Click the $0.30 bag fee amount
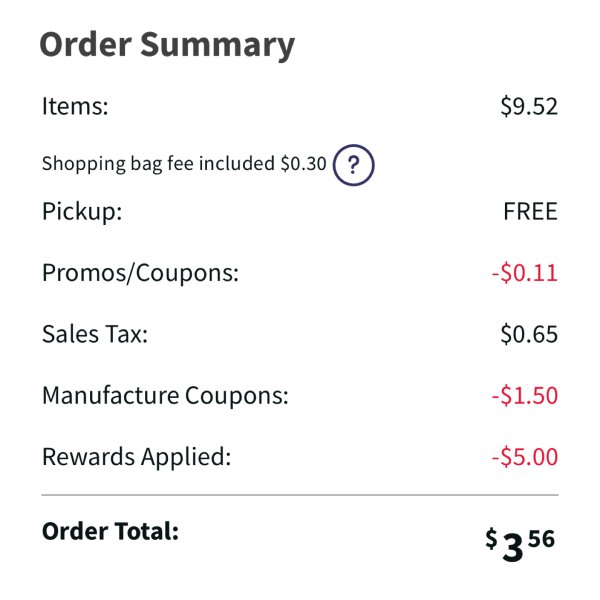Screen dimensions: 600x600 coord(303,164)
